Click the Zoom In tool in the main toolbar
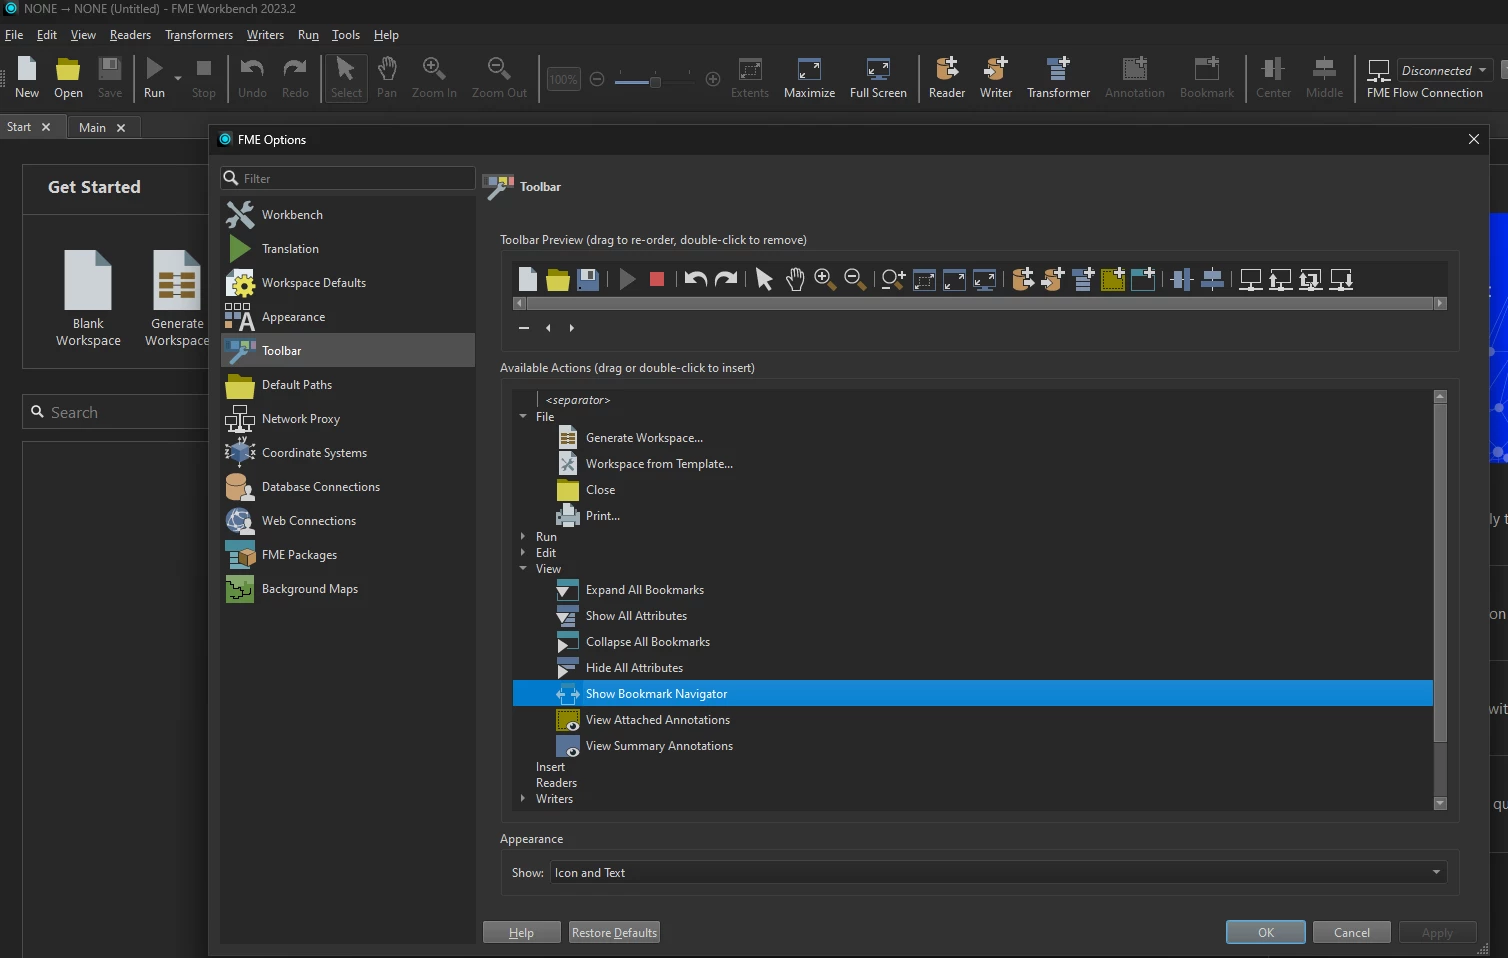The image size is (1508, 958). pos(434,78)
